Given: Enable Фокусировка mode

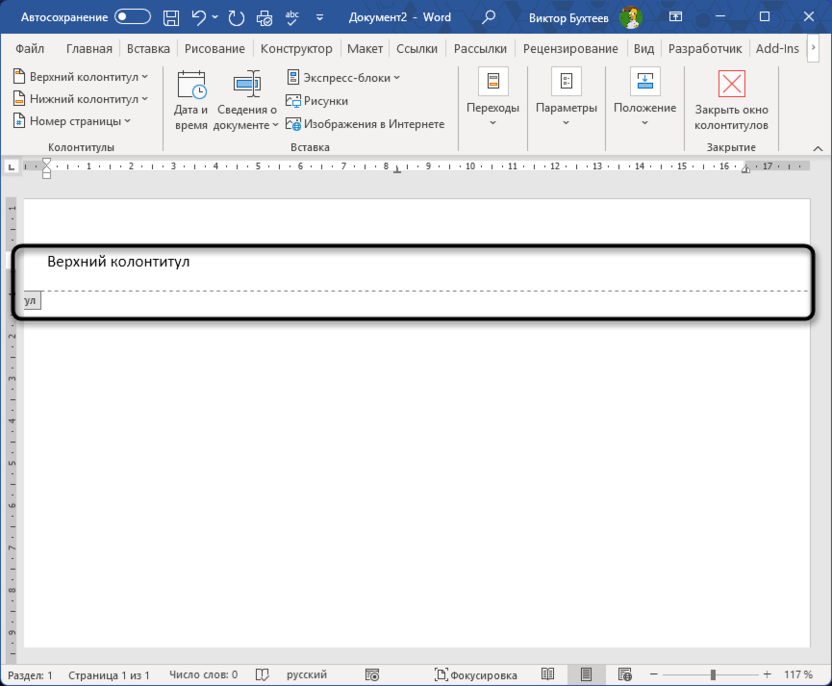Looking at the screenshot, I should pos(476,674).
